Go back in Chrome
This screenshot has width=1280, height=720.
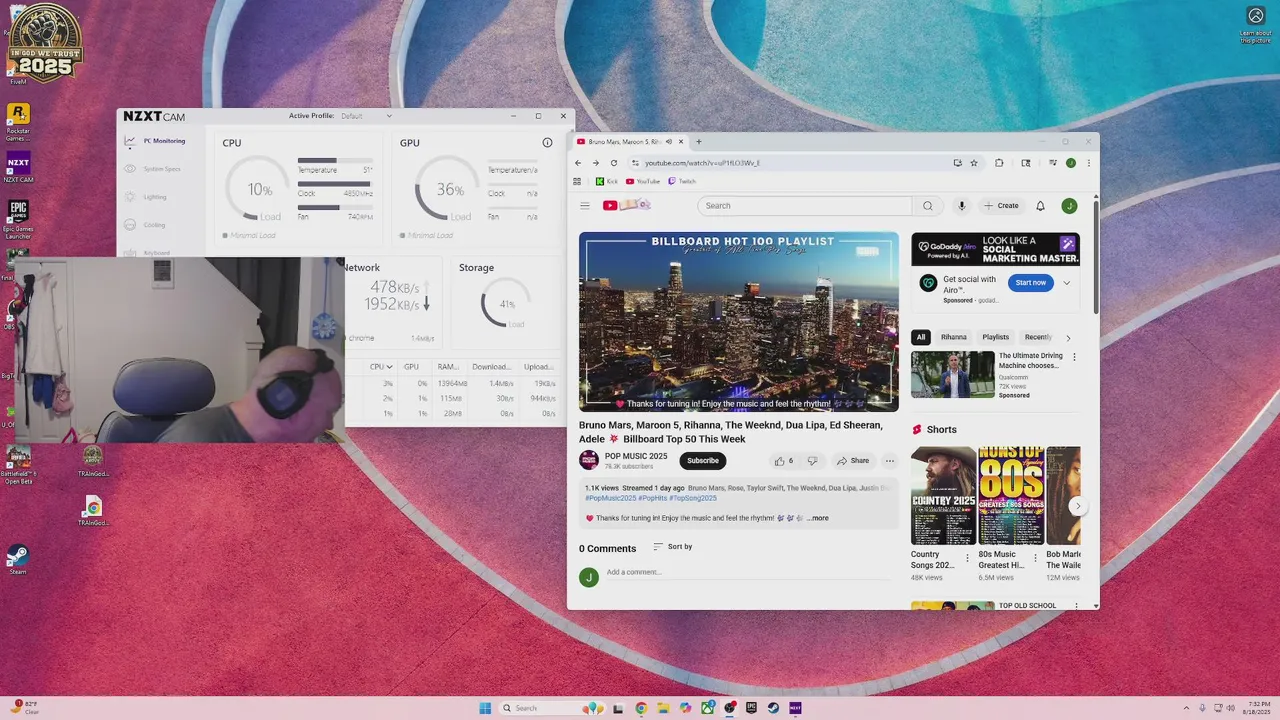click(578, 163)
